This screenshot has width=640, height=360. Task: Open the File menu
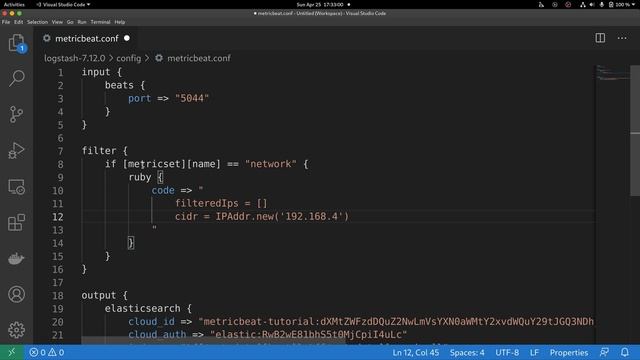[x=6, y=22]
